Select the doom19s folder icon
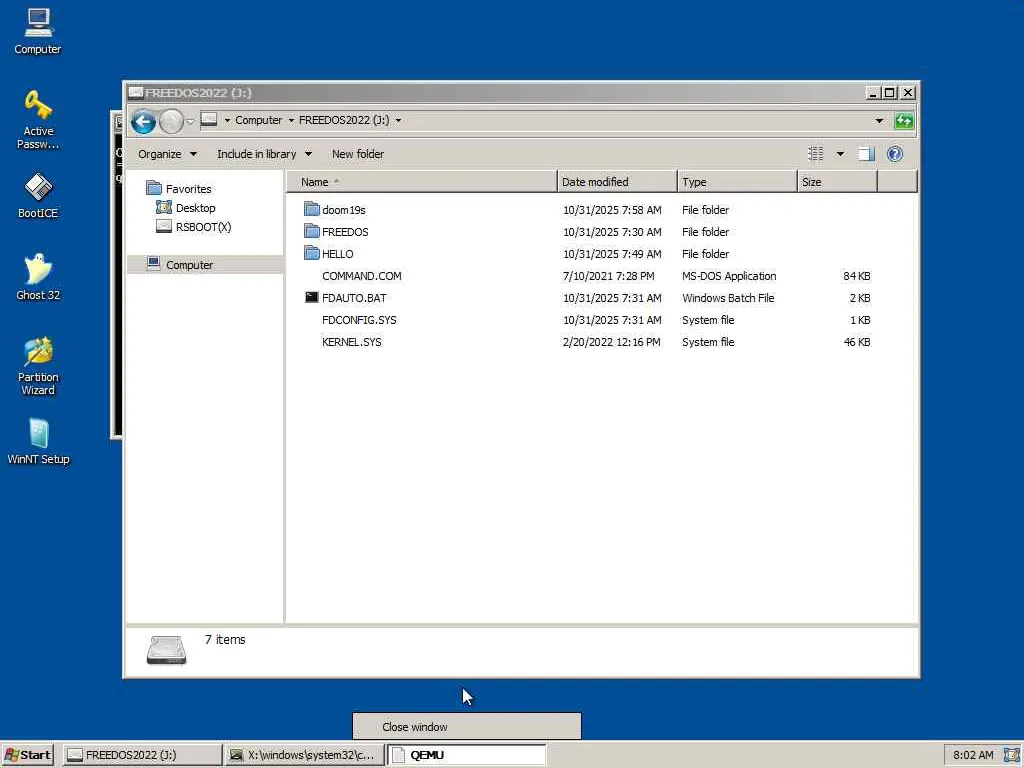Screen dimensions: 1024x768 [312, 209]
